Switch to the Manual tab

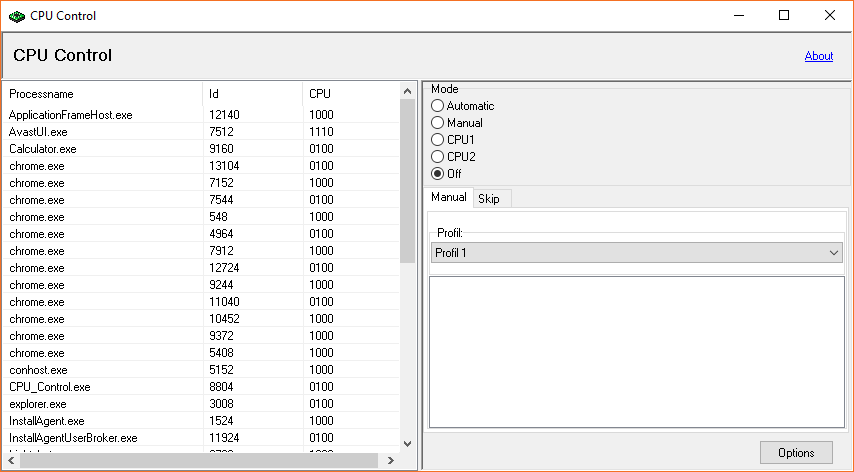coord(449,198)
